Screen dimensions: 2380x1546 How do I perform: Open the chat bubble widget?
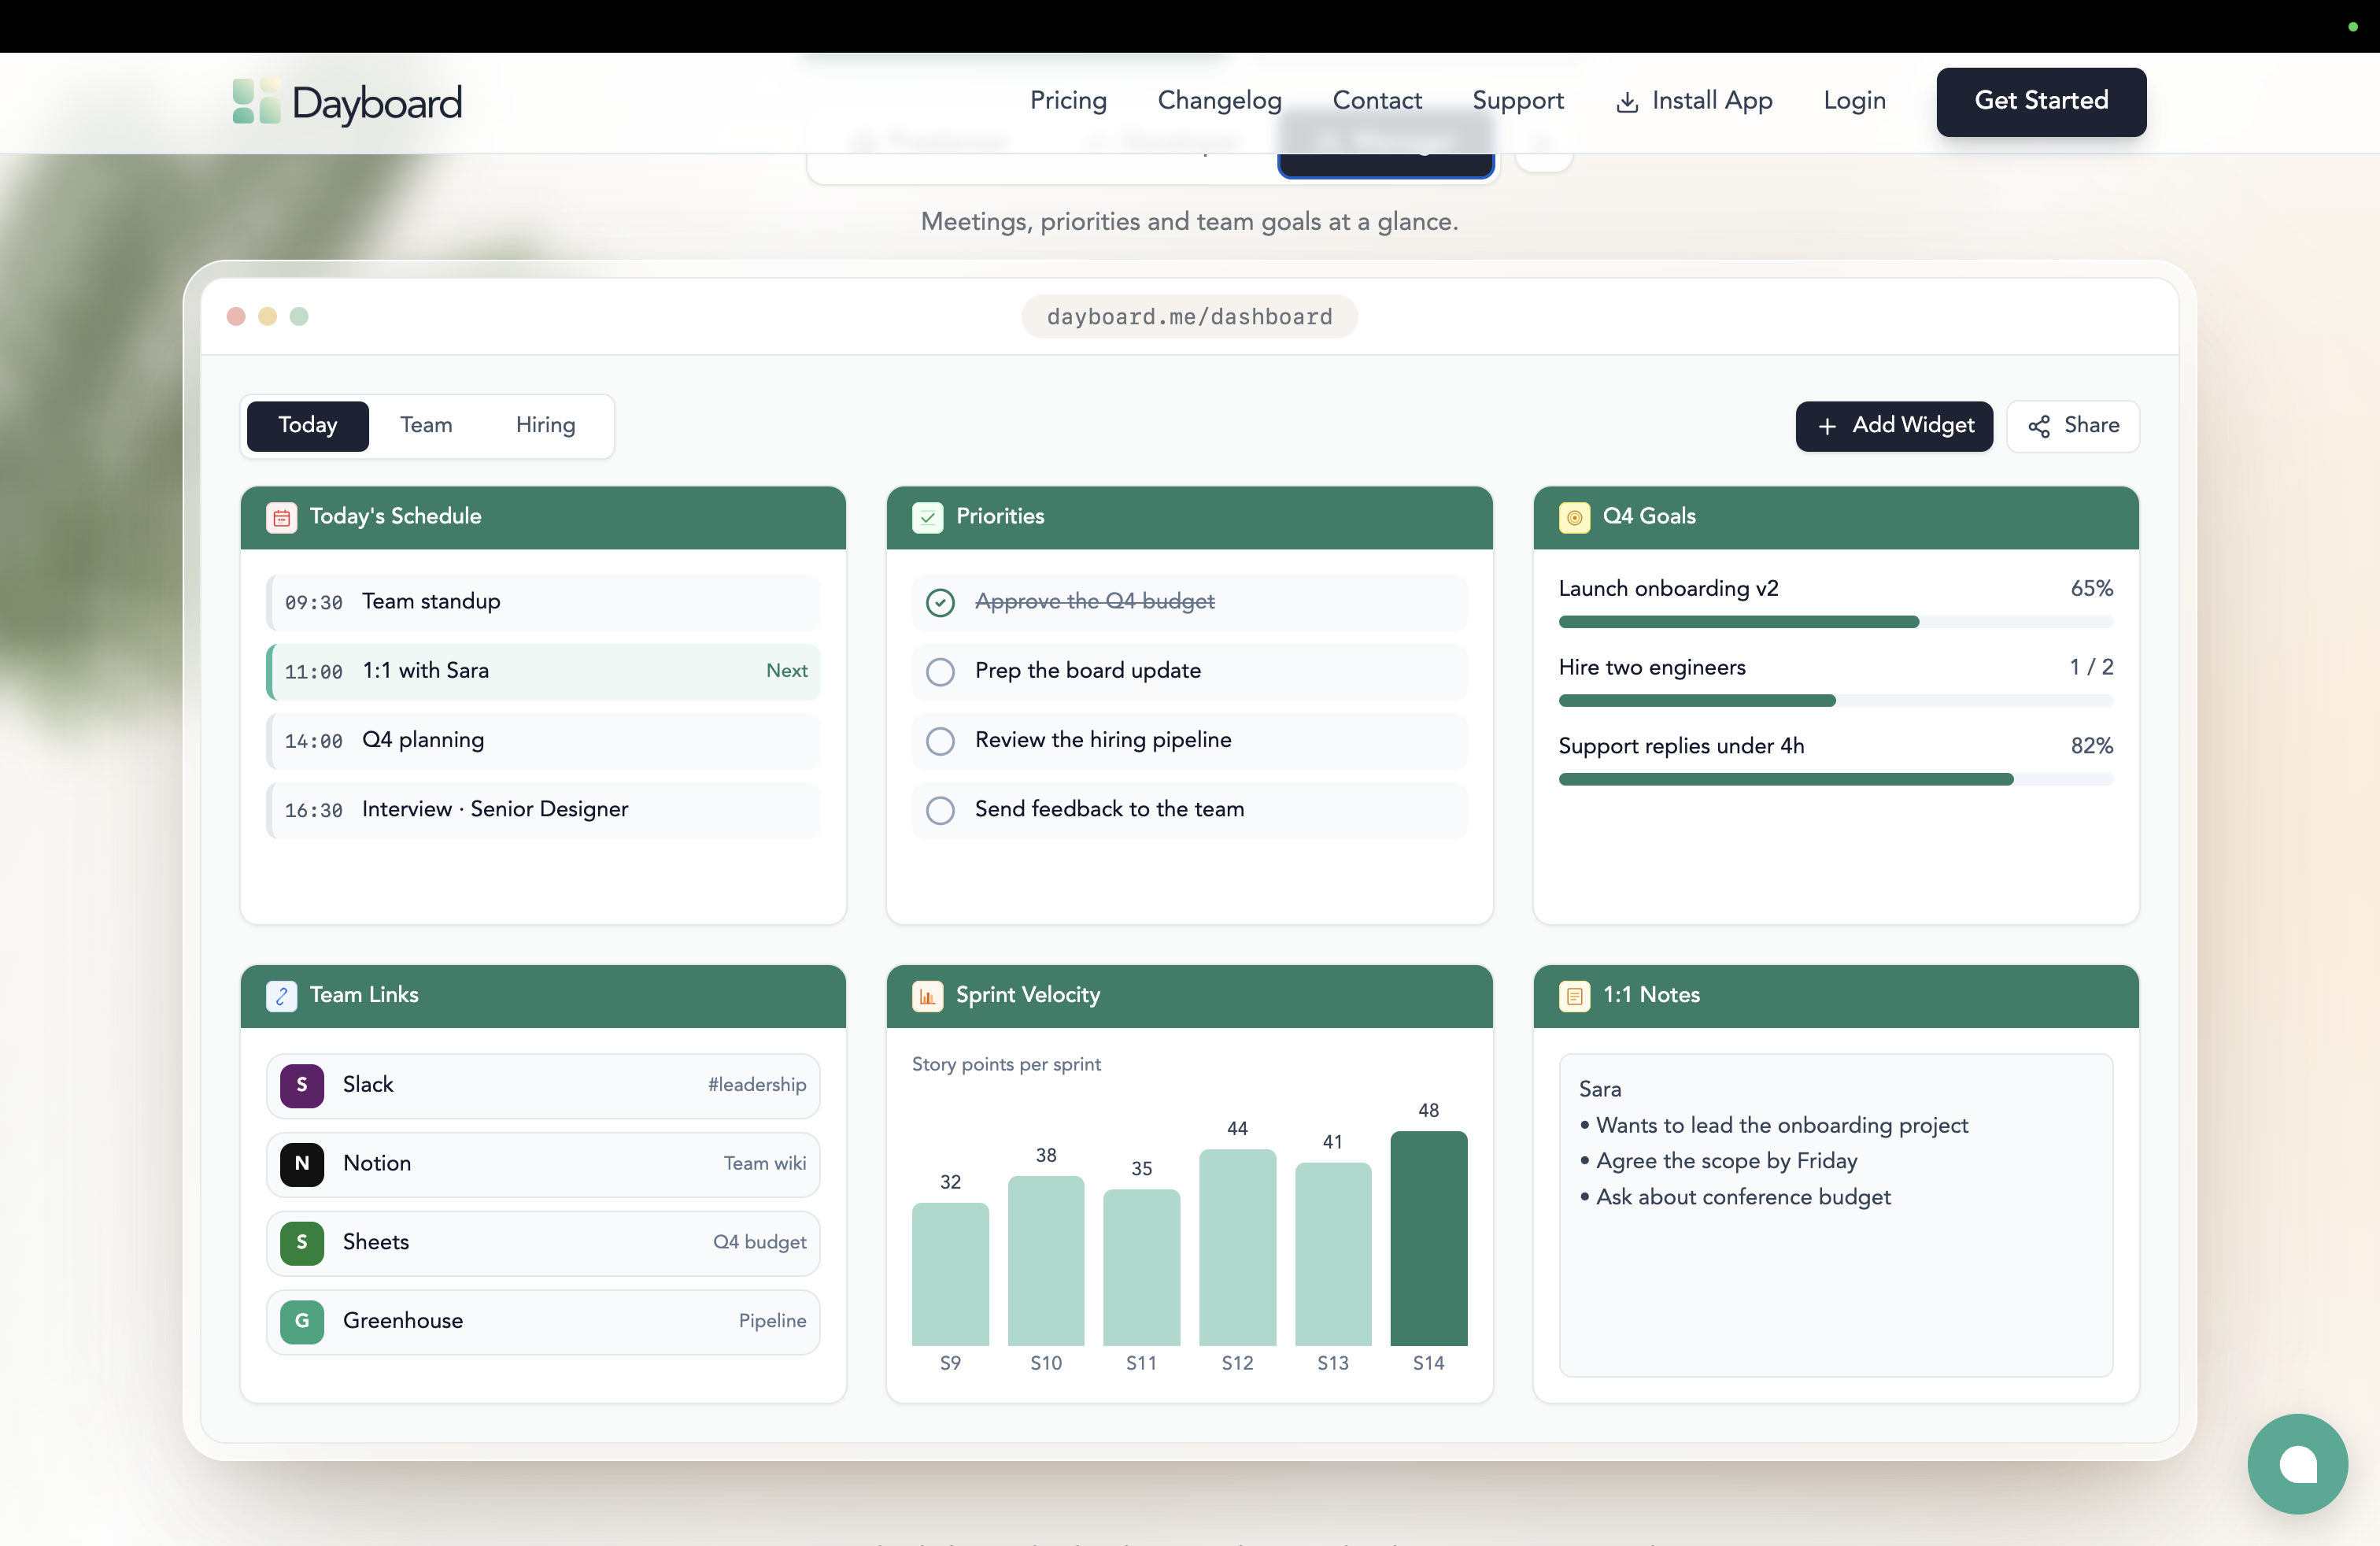click(2297, 1464)
